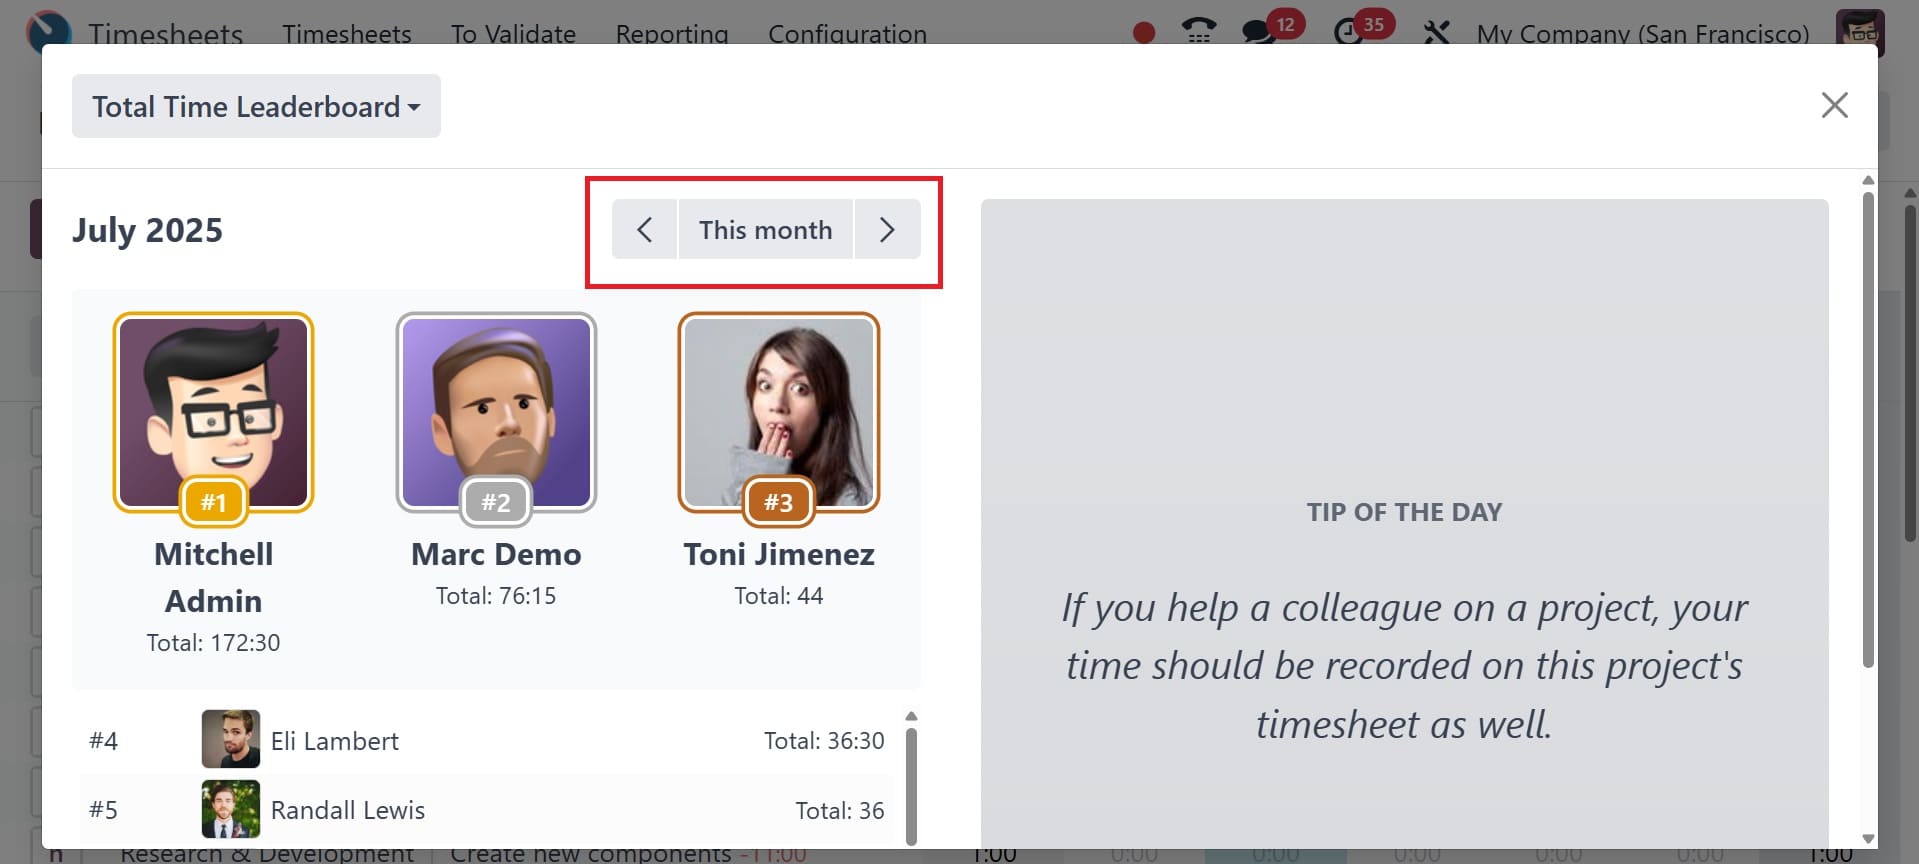This screenshot has width=1919, height=864.
Task: Click the leaderboard list scrollbar
Action: (911, 786)
